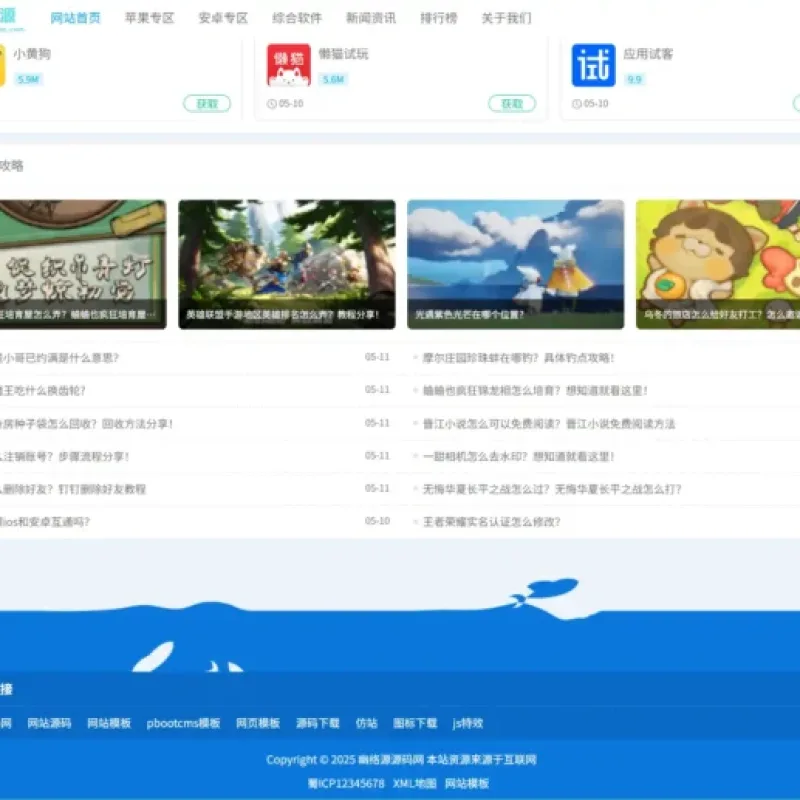Open the 关于我们 page
The image size is (800, 800).
click(x=507, y=18)
